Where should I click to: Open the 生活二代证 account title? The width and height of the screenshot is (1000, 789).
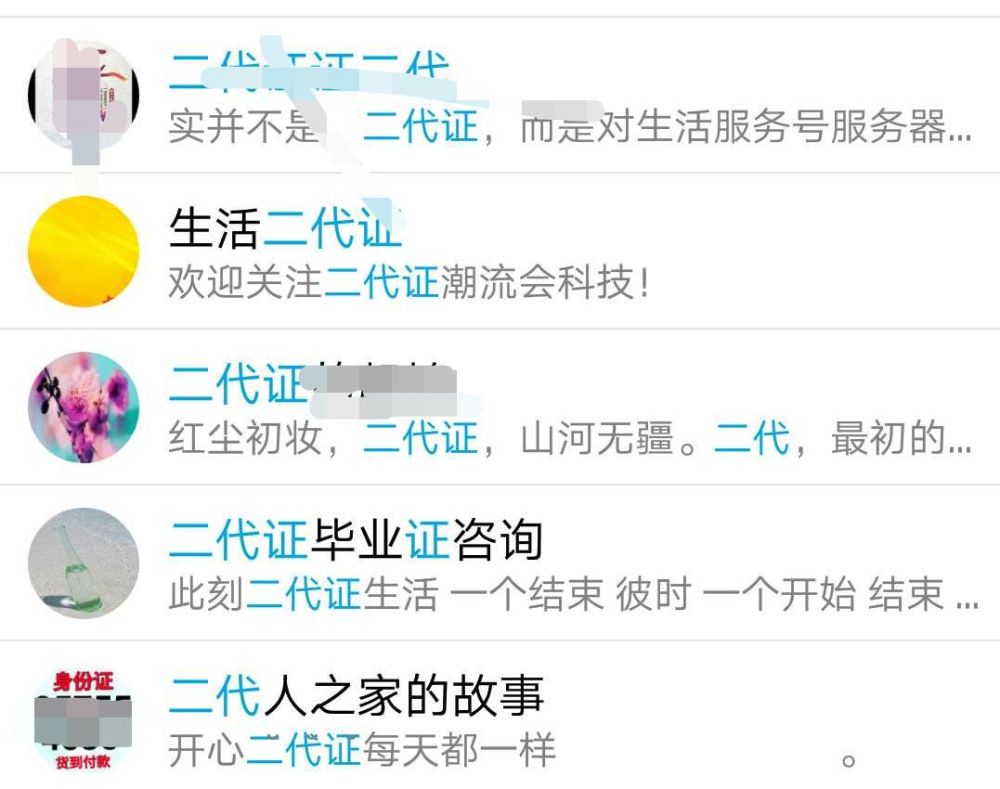[285, 228]
